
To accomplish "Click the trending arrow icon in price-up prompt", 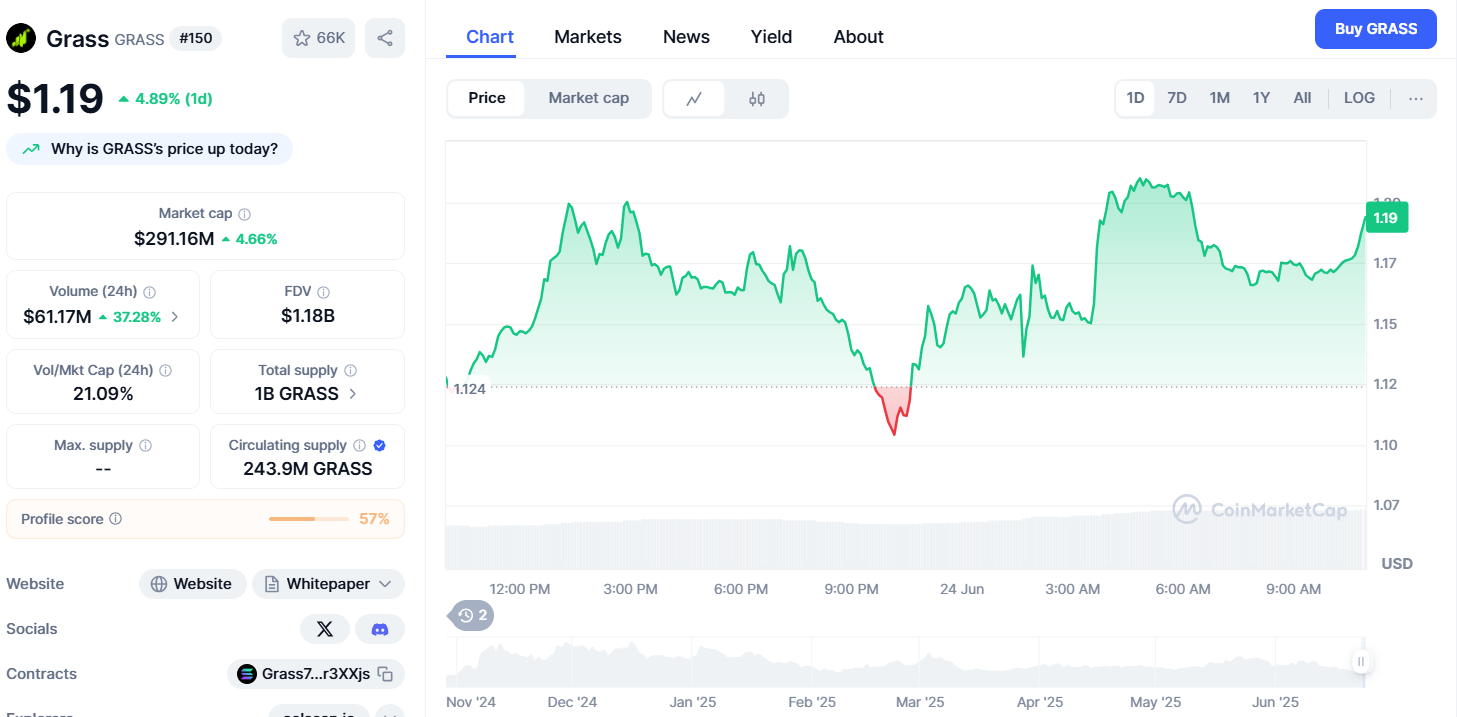I will tap(32, 149).
